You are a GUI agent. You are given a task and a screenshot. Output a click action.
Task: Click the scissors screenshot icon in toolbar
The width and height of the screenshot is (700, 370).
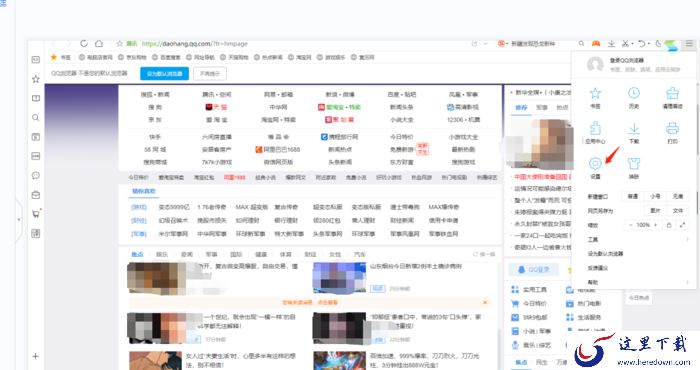point(625,43)
